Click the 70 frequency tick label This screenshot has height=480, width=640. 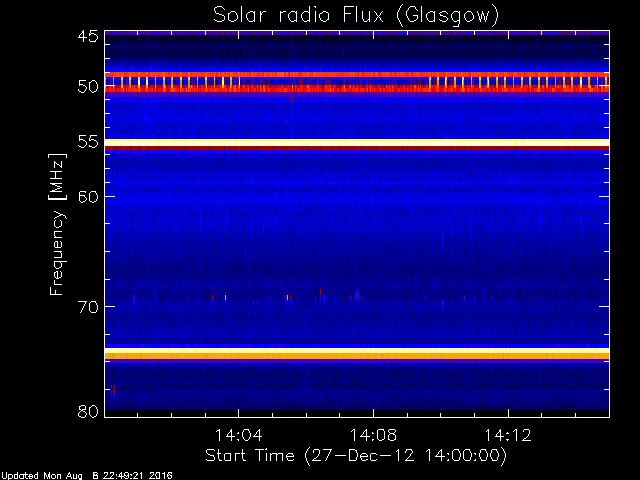88,307
